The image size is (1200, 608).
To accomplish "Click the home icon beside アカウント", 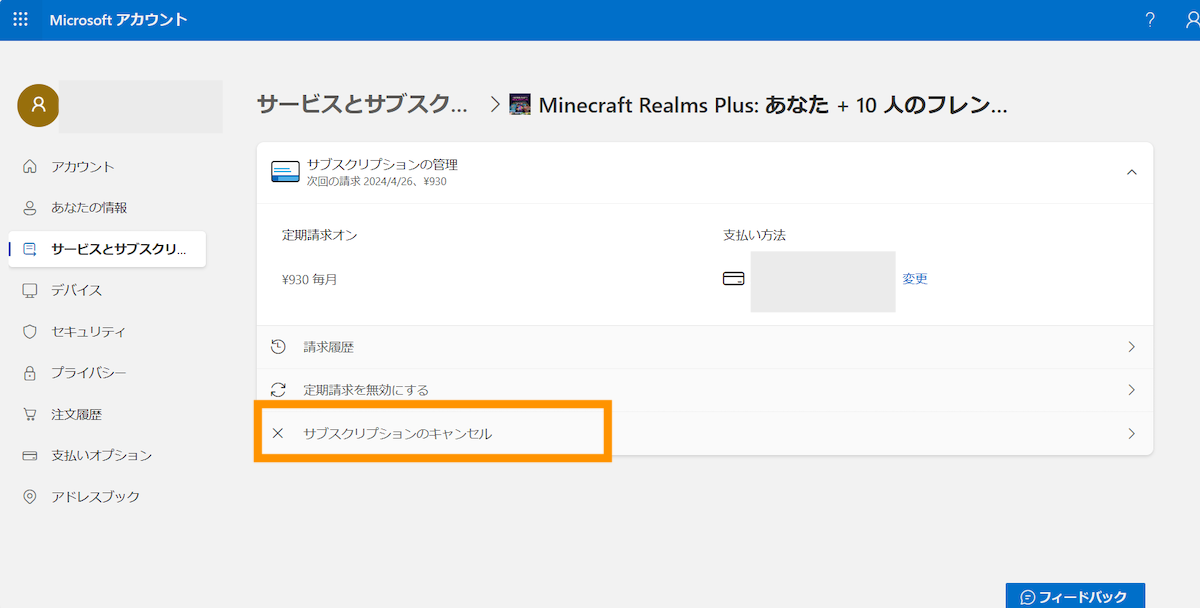I will point(30,167).
